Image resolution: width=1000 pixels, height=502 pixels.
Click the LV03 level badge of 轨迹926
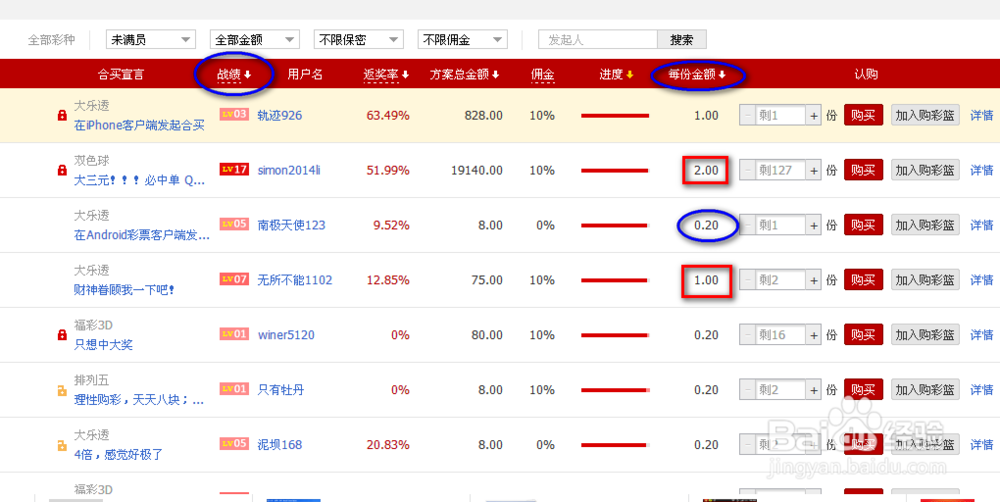(x=234, y=114)
